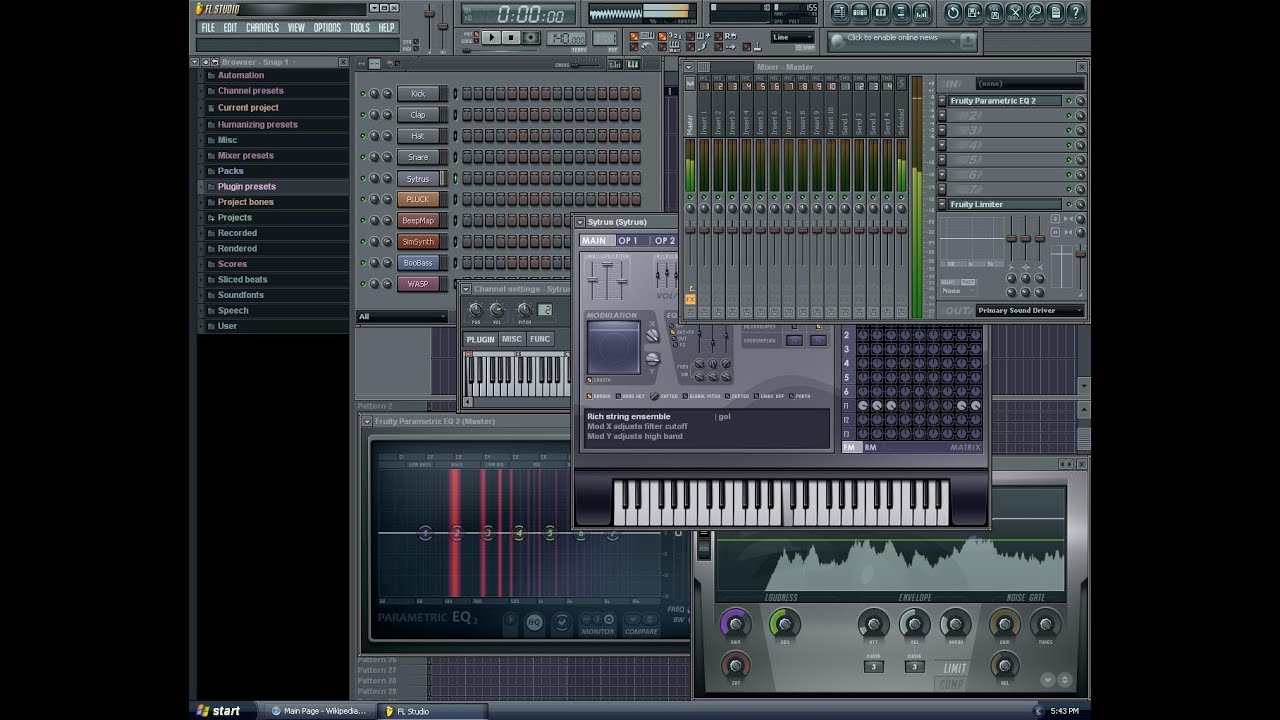Open the Sytrus window options arrow

580,222
